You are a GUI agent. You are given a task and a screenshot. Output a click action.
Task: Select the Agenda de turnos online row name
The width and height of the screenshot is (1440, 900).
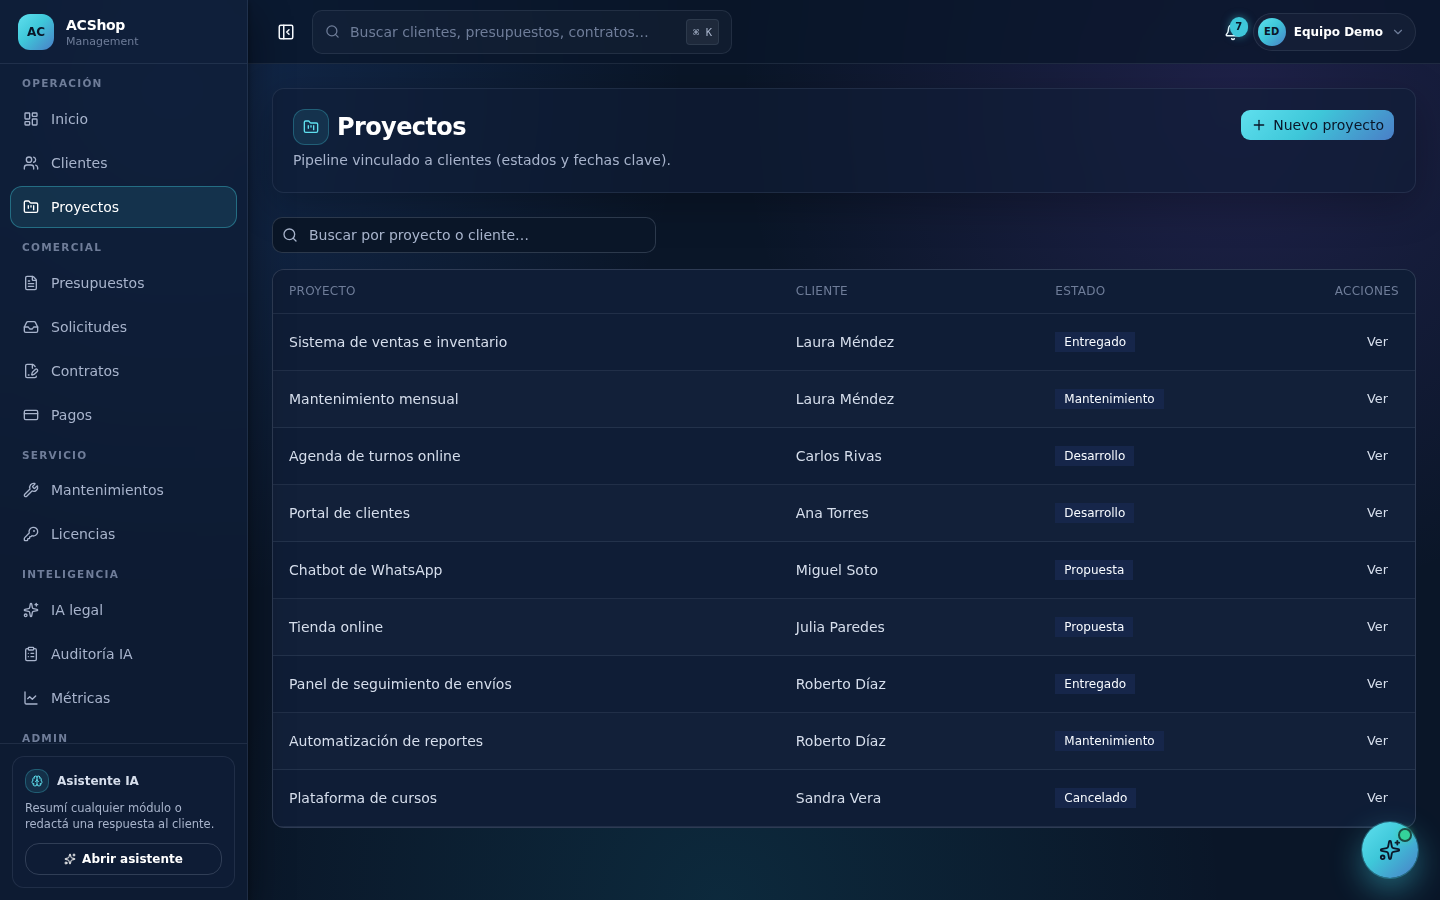(x=375, y=456)
